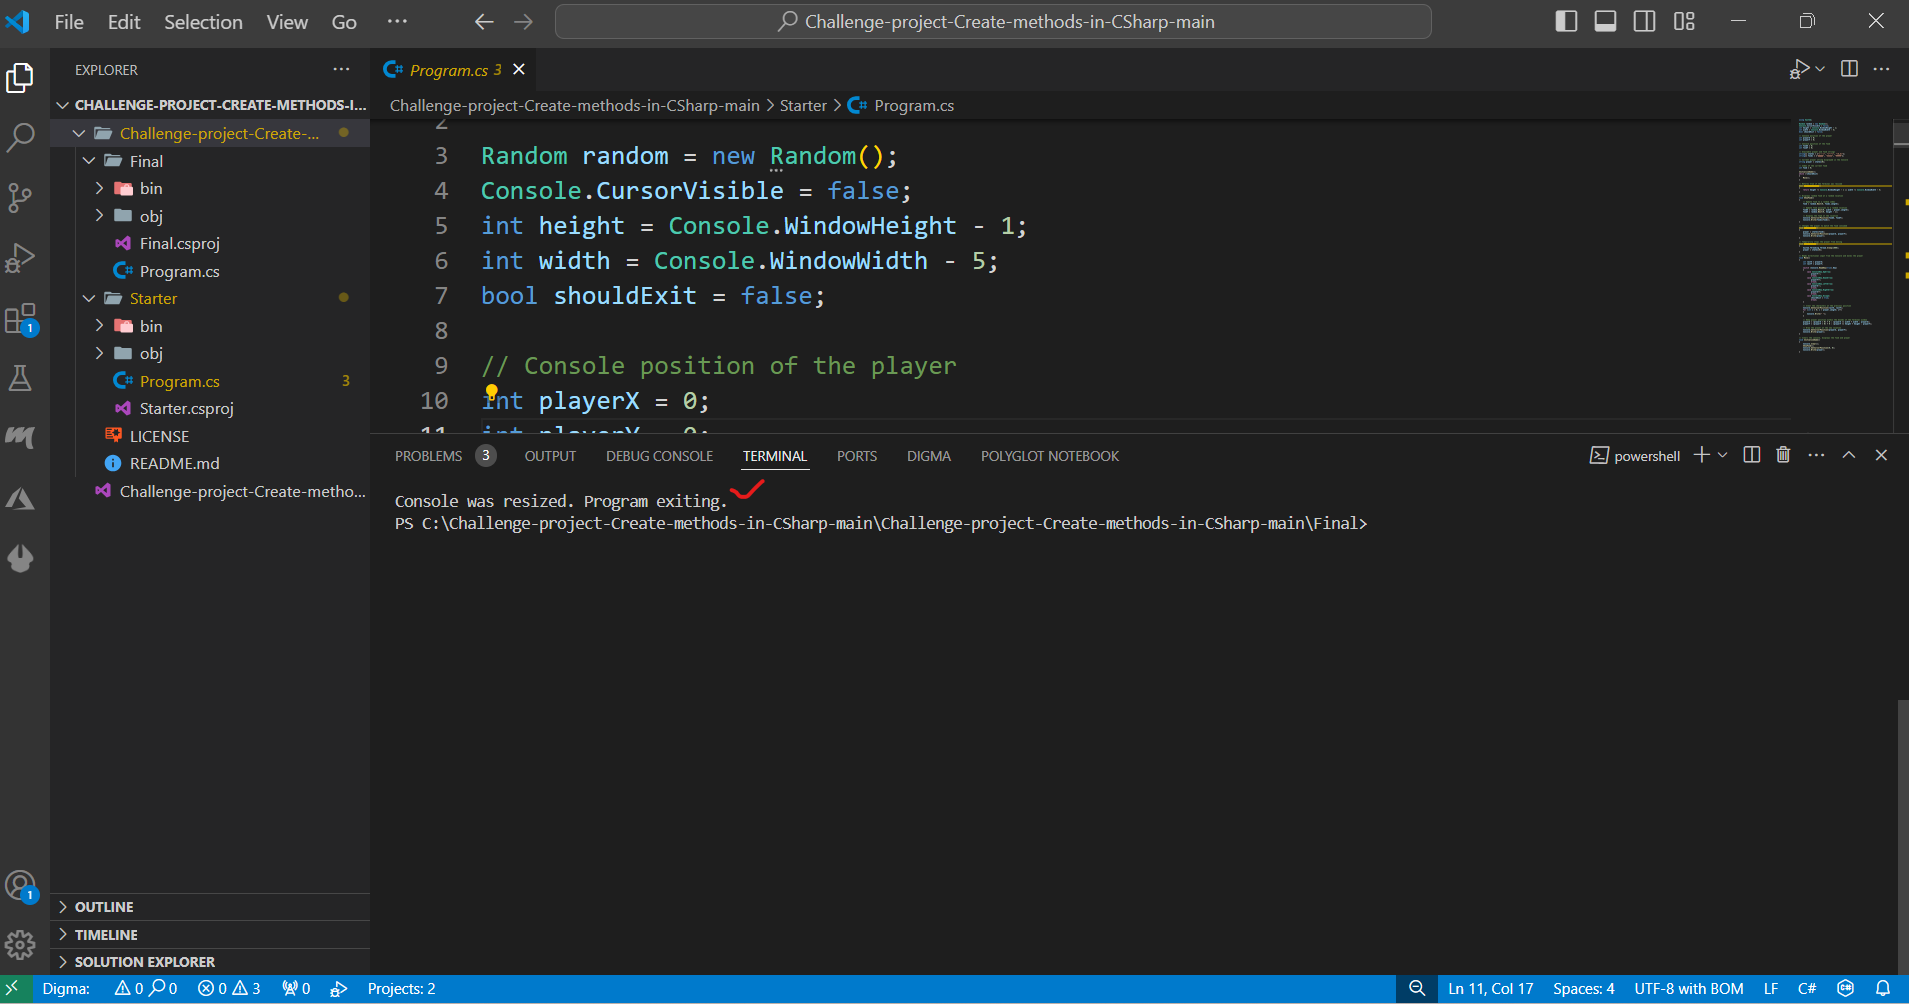Go back with the navigation arrow

(484, 21)
